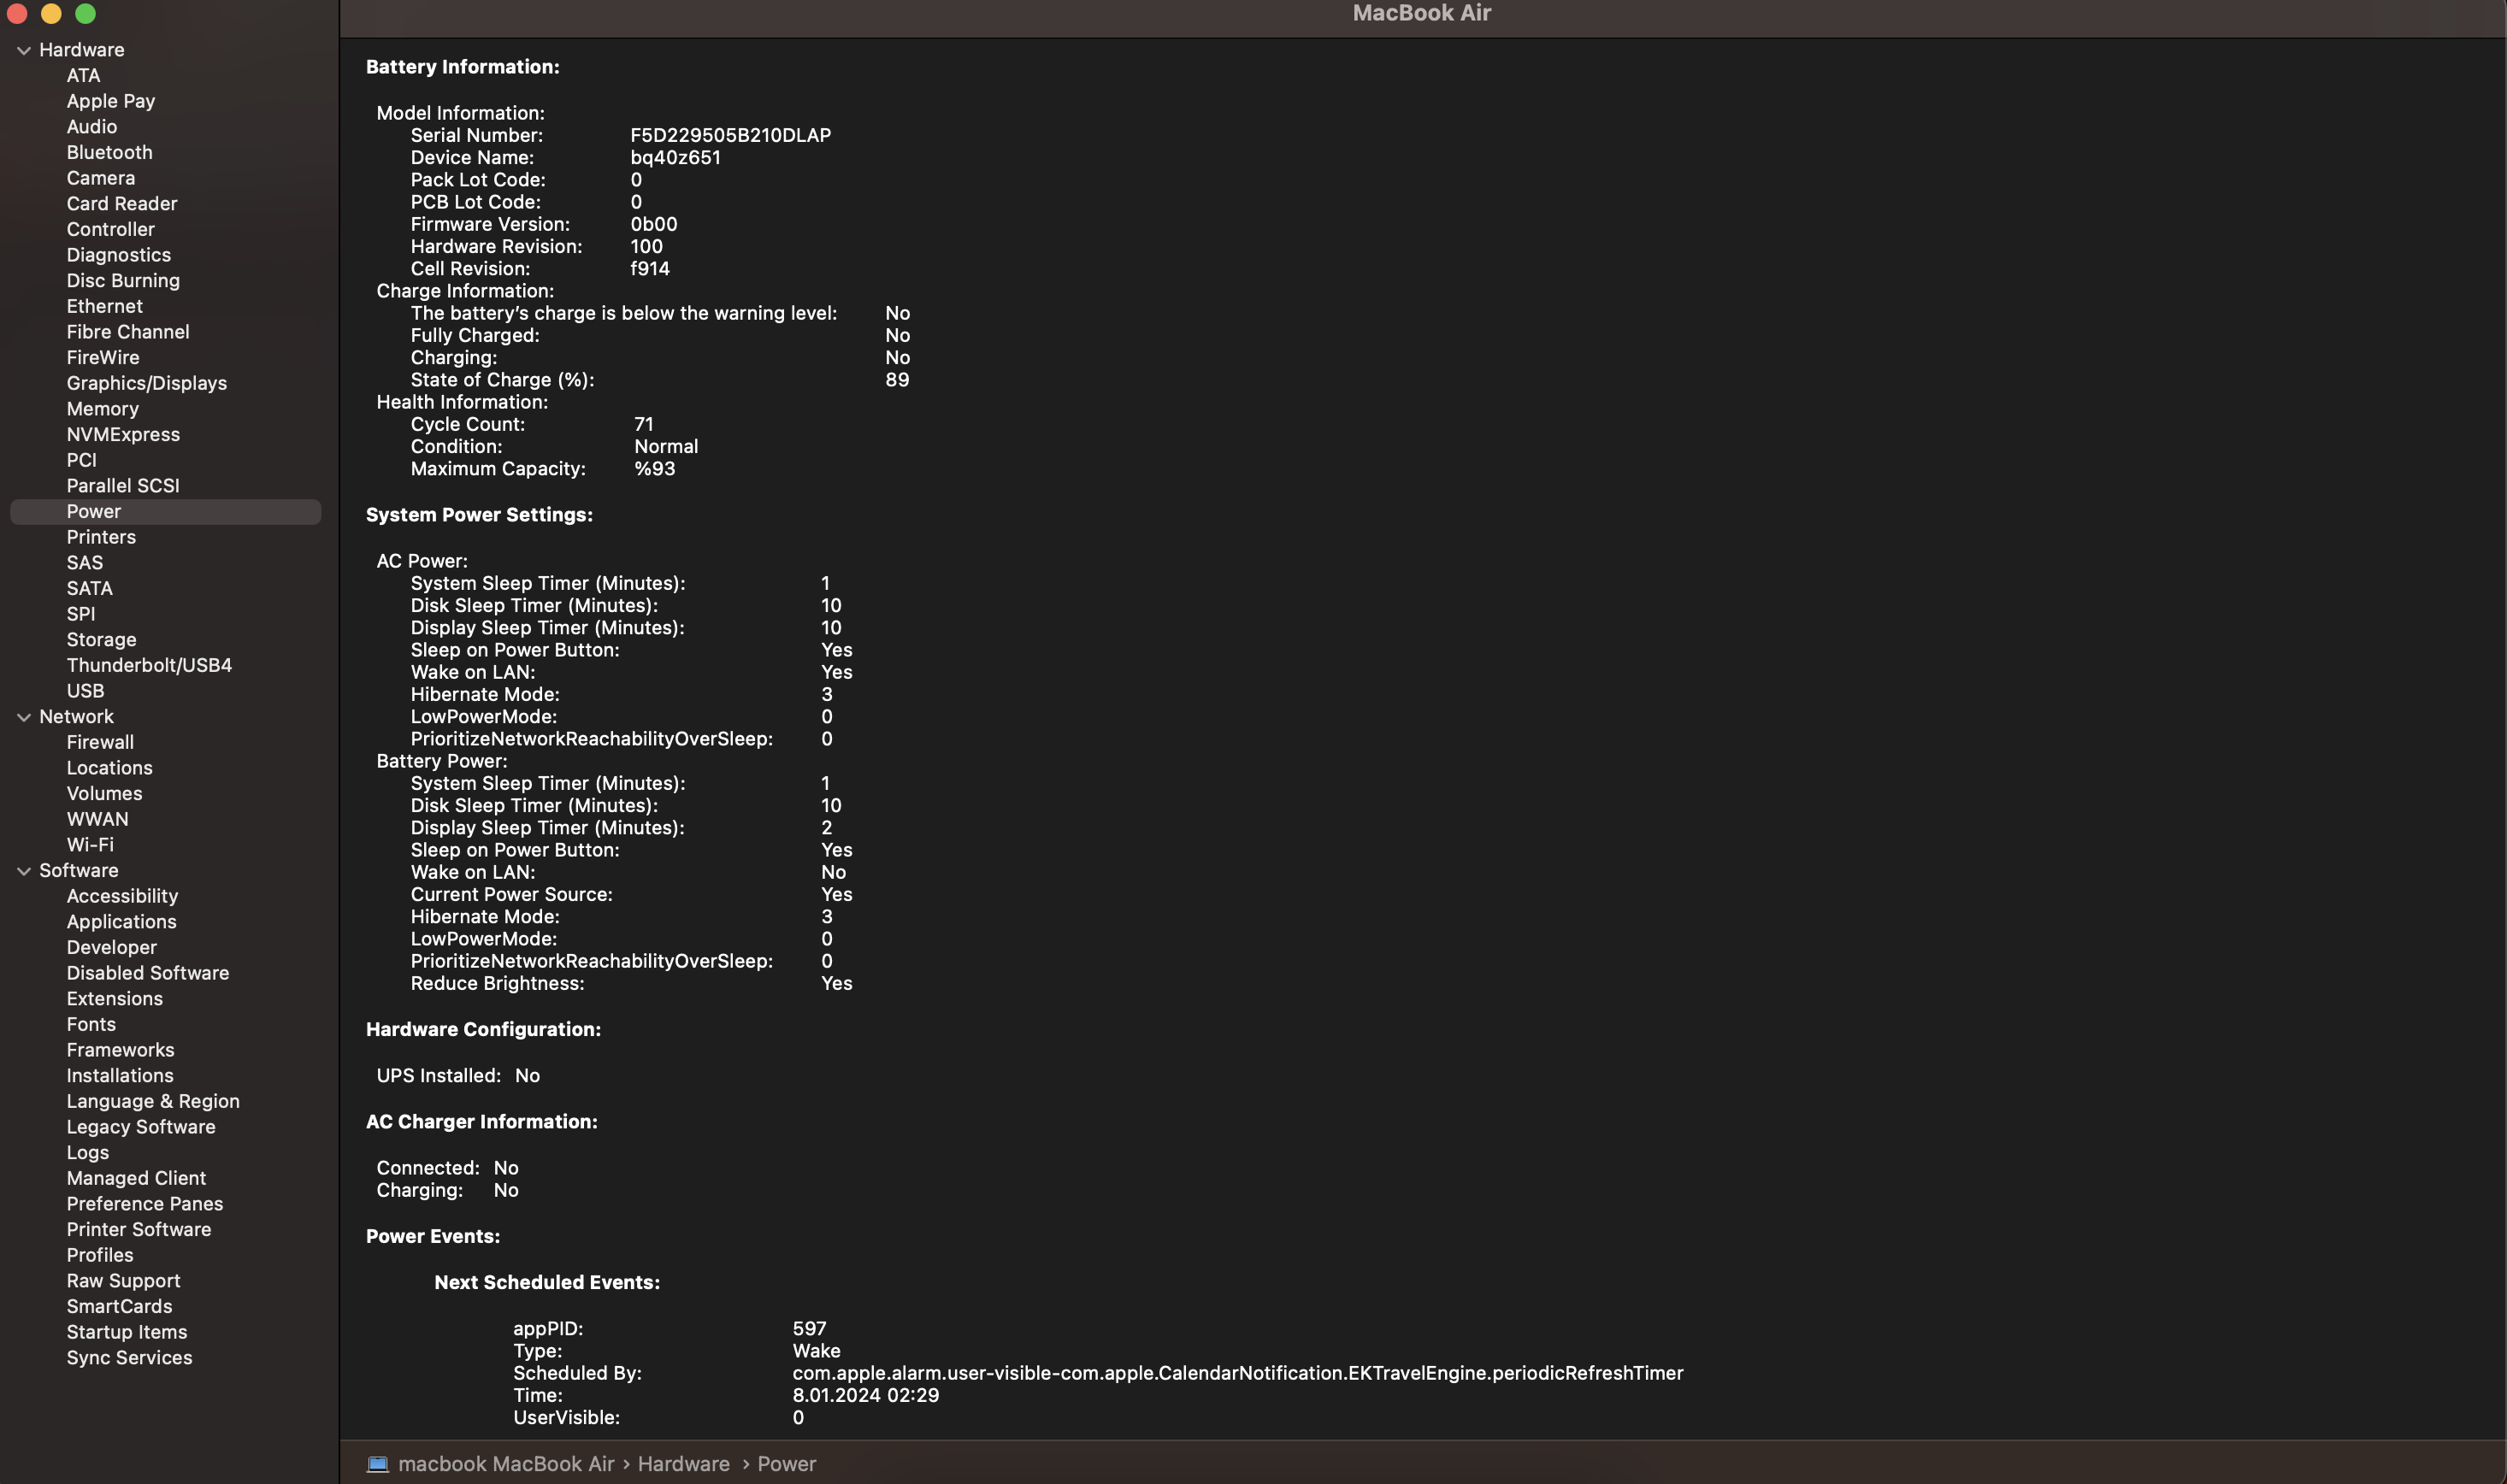
Task: Collapse the Software section chevron
Action: coord(24,871)
